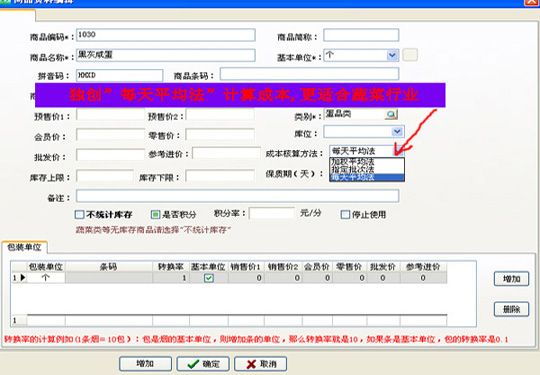Switch to the 包装单位 tab
Viewport: 540px width, 375px height.
click(x=24, y=247)
